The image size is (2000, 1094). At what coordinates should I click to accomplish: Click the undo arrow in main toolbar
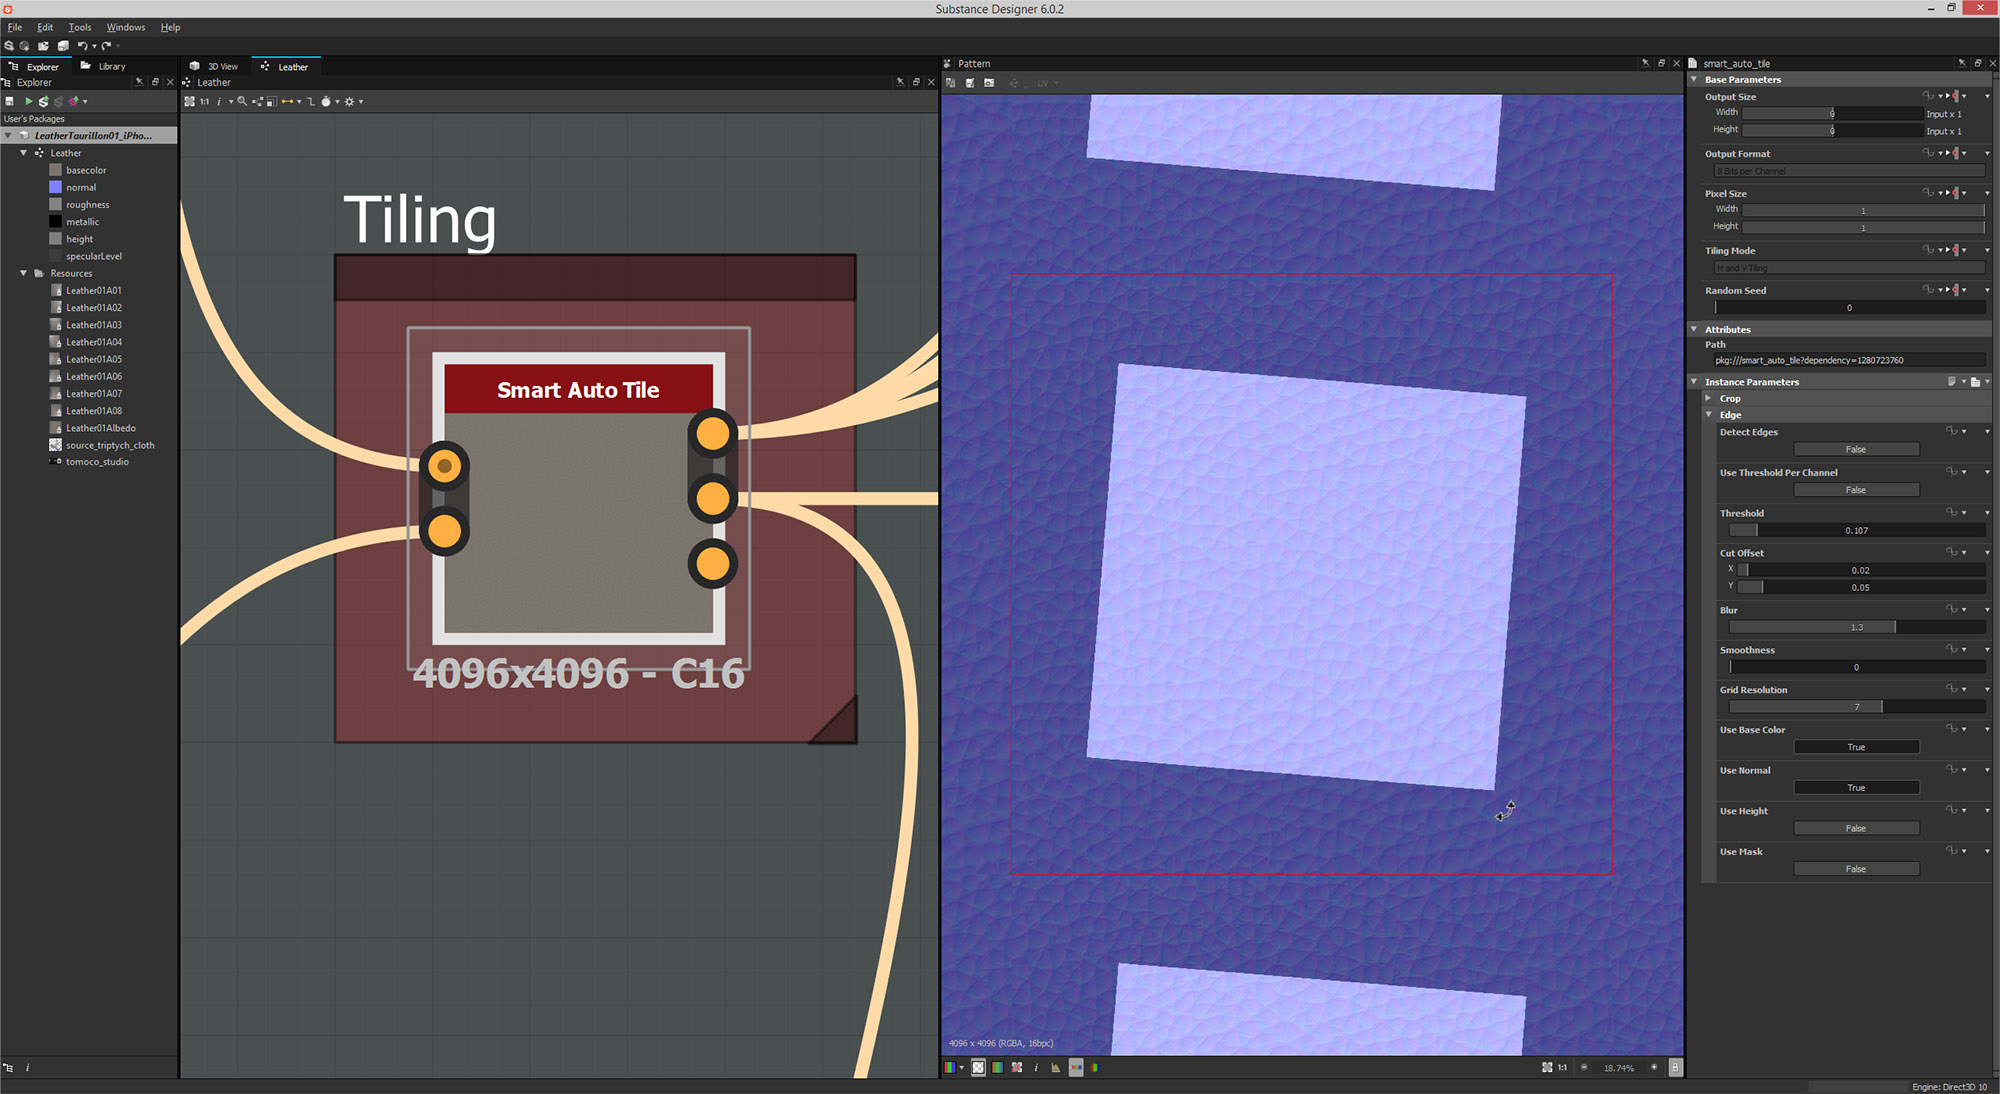(x=81, y=46)
